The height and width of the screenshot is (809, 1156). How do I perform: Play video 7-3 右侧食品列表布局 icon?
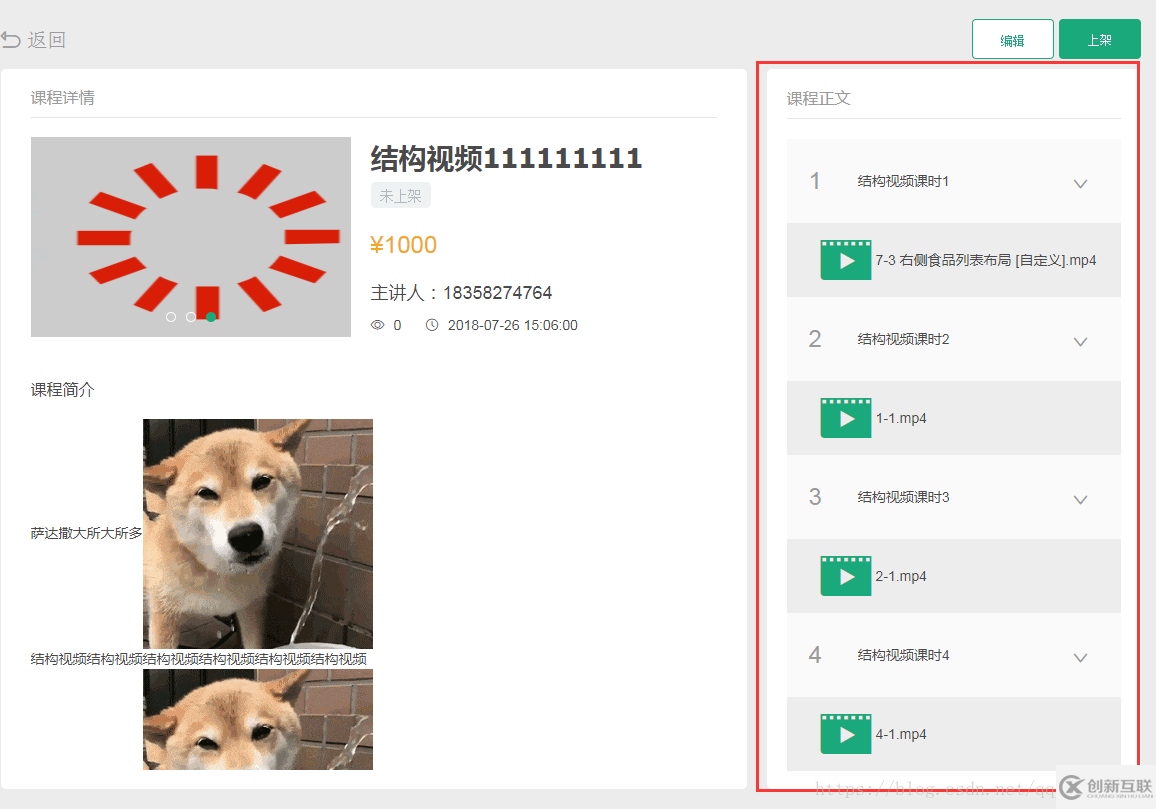coord(846,260)
